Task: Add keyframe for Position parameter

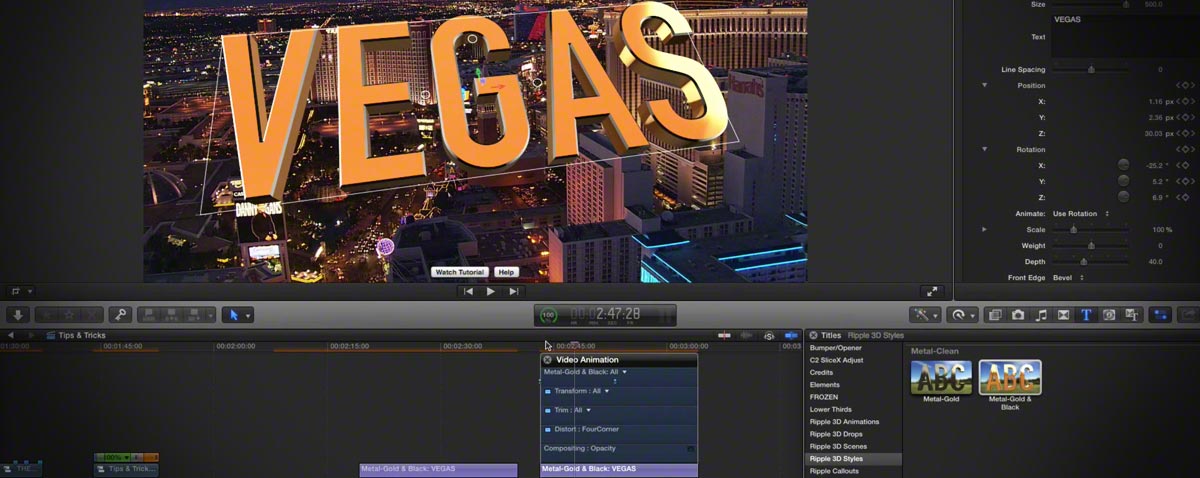Action: click(x=1185, y=85)
